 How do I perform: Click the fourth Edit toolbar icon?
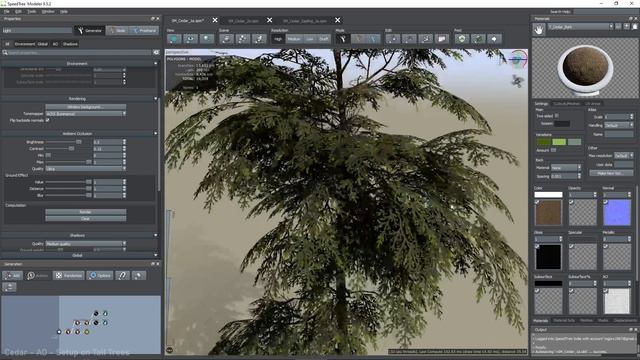coord(442,39)
